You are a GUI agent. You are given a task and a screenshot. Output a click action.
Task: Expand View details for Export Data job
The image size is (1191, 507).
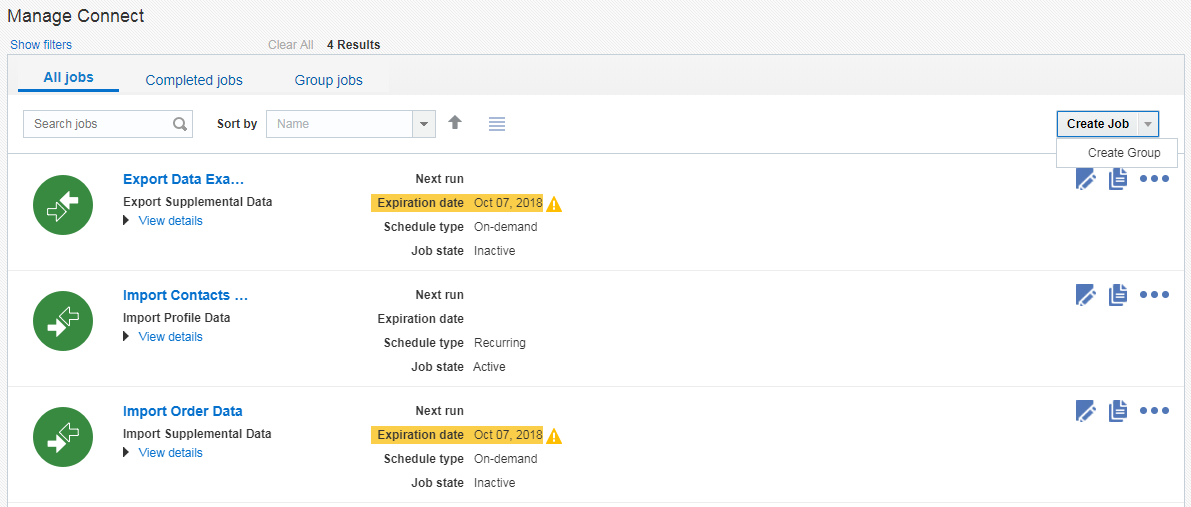(170, 221)
